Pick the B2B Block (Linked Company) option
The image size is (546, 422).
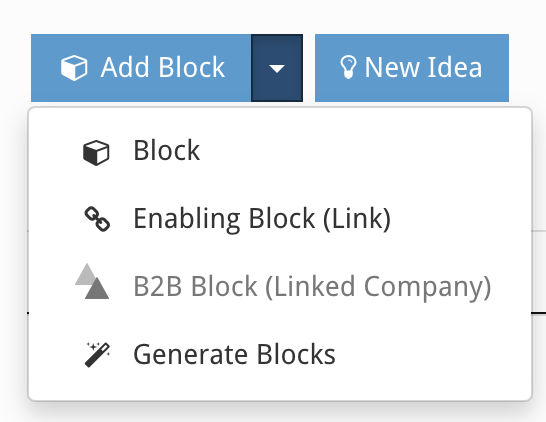[280, 287]
